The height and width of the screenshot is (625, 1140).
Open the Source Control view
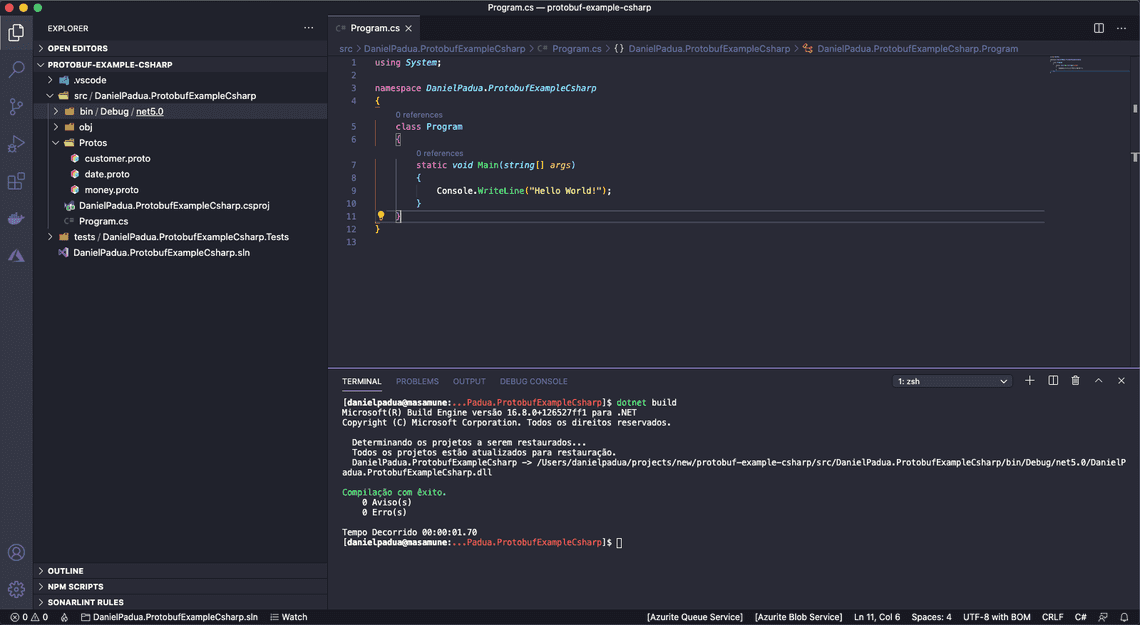point(16,106)
